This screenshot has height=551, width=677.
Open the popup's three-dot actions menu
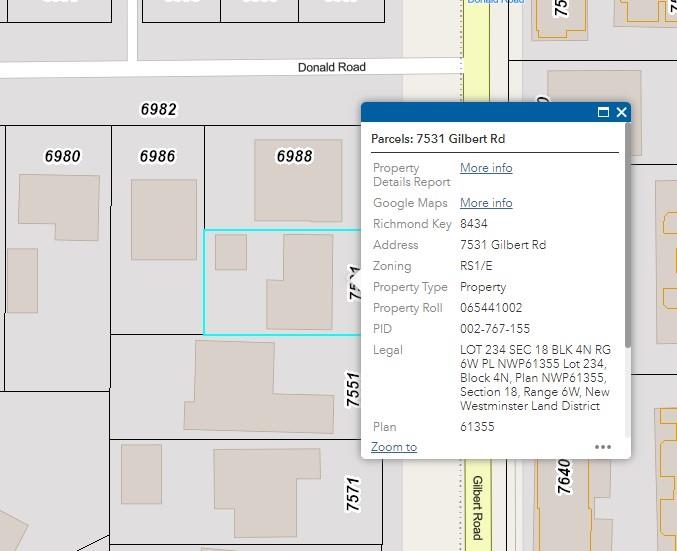click(x=603, y=447)
